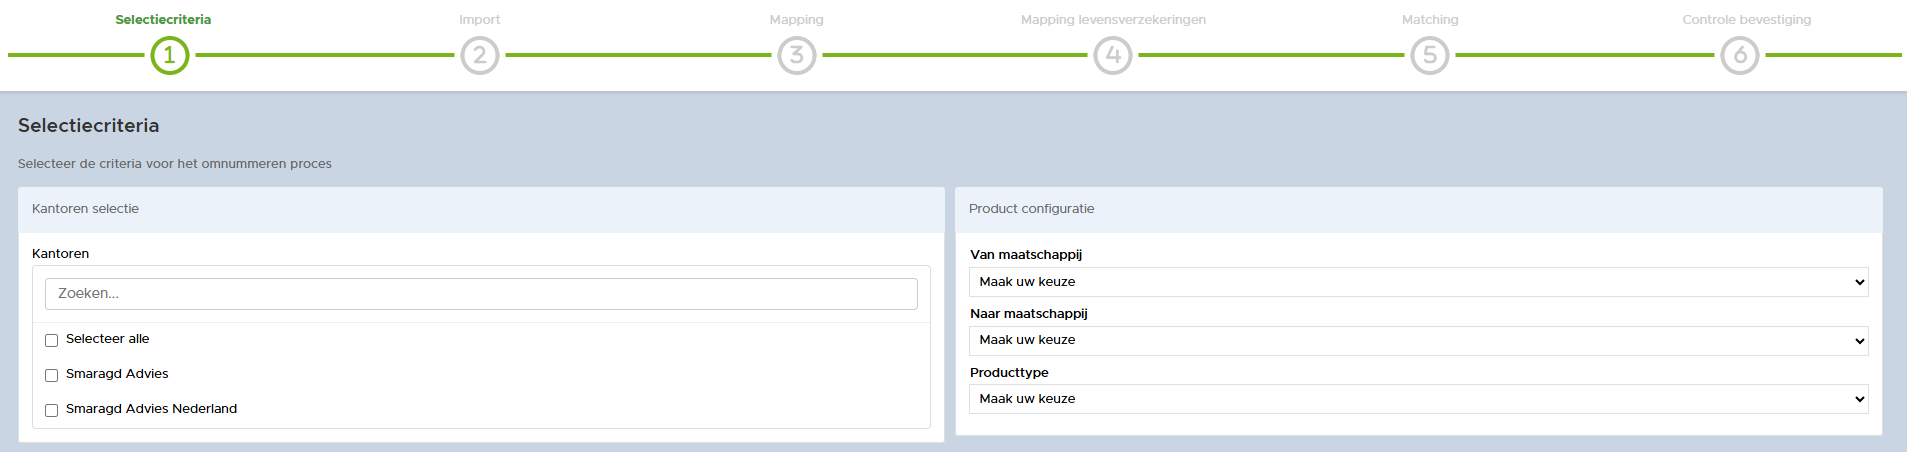The height and width of the screenshot is (452, 1907).
Task: Go to the step 4 circle icon
Action: click(1113, 55)
